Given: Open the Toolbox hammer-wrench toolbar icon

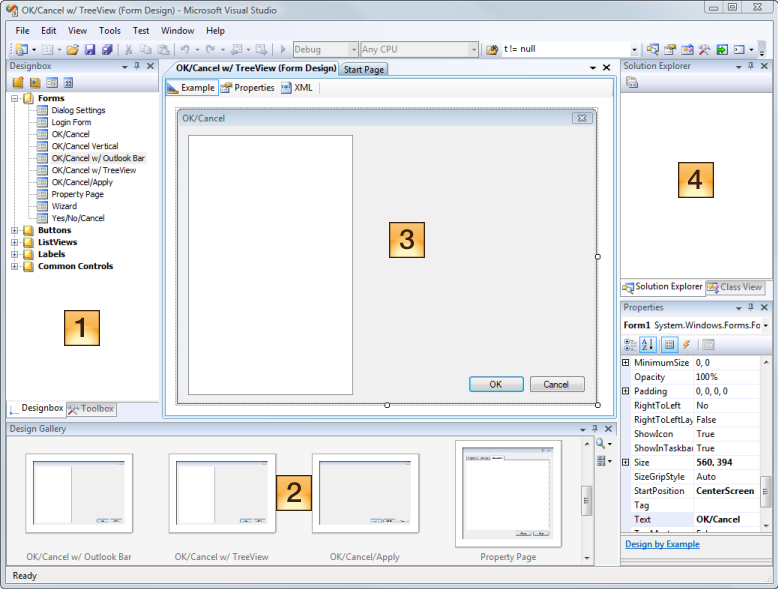Looking at the screenshot, I should [x=705, y=49].
